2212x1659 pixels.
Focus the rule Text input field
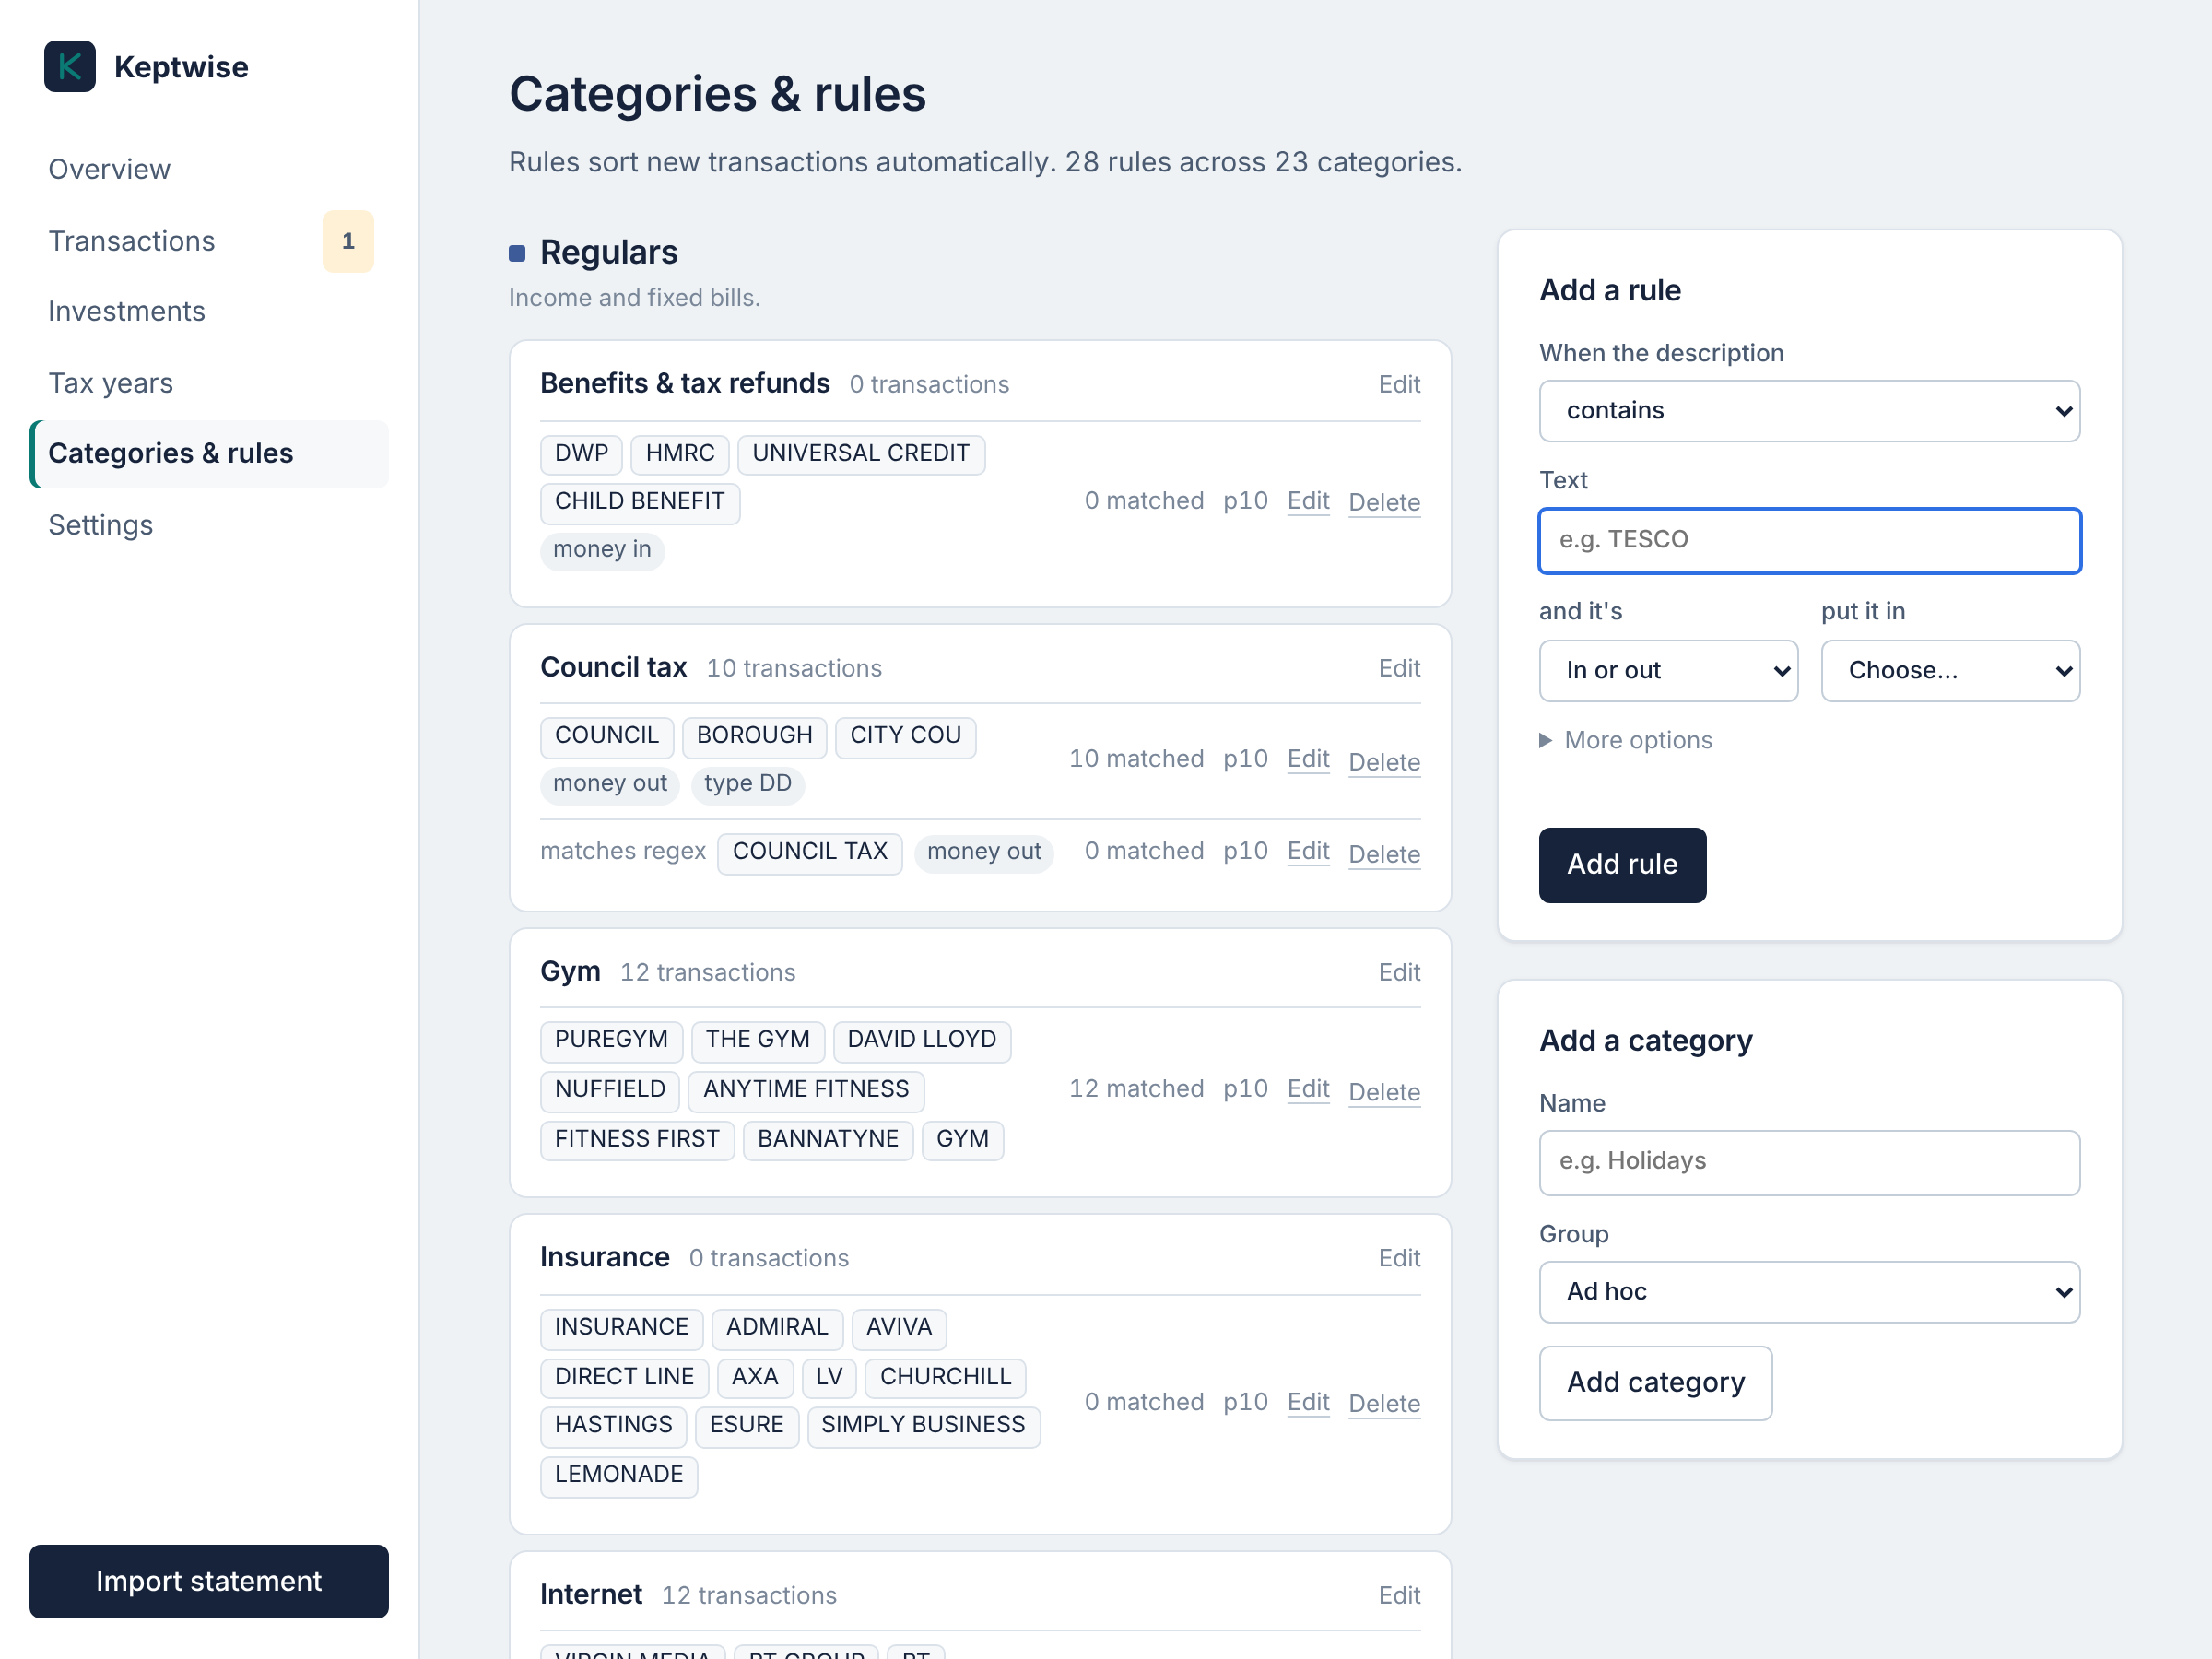point(1809,540)
